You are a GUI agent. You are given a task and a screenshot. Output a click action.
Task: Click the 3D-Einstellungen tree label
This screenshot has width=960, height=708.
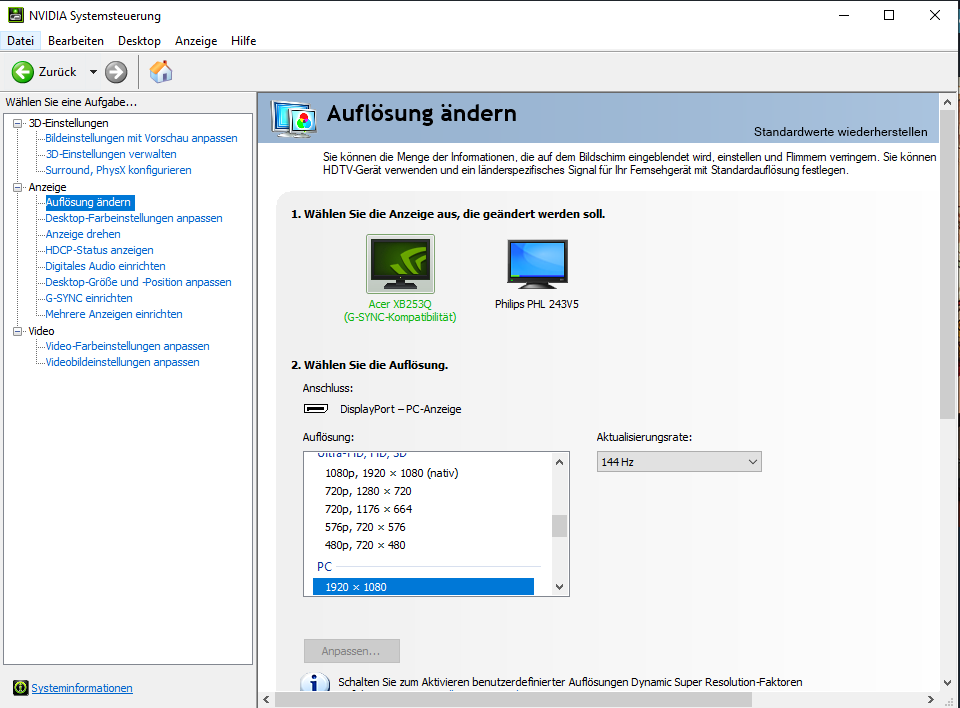click(x=69, y=123)
